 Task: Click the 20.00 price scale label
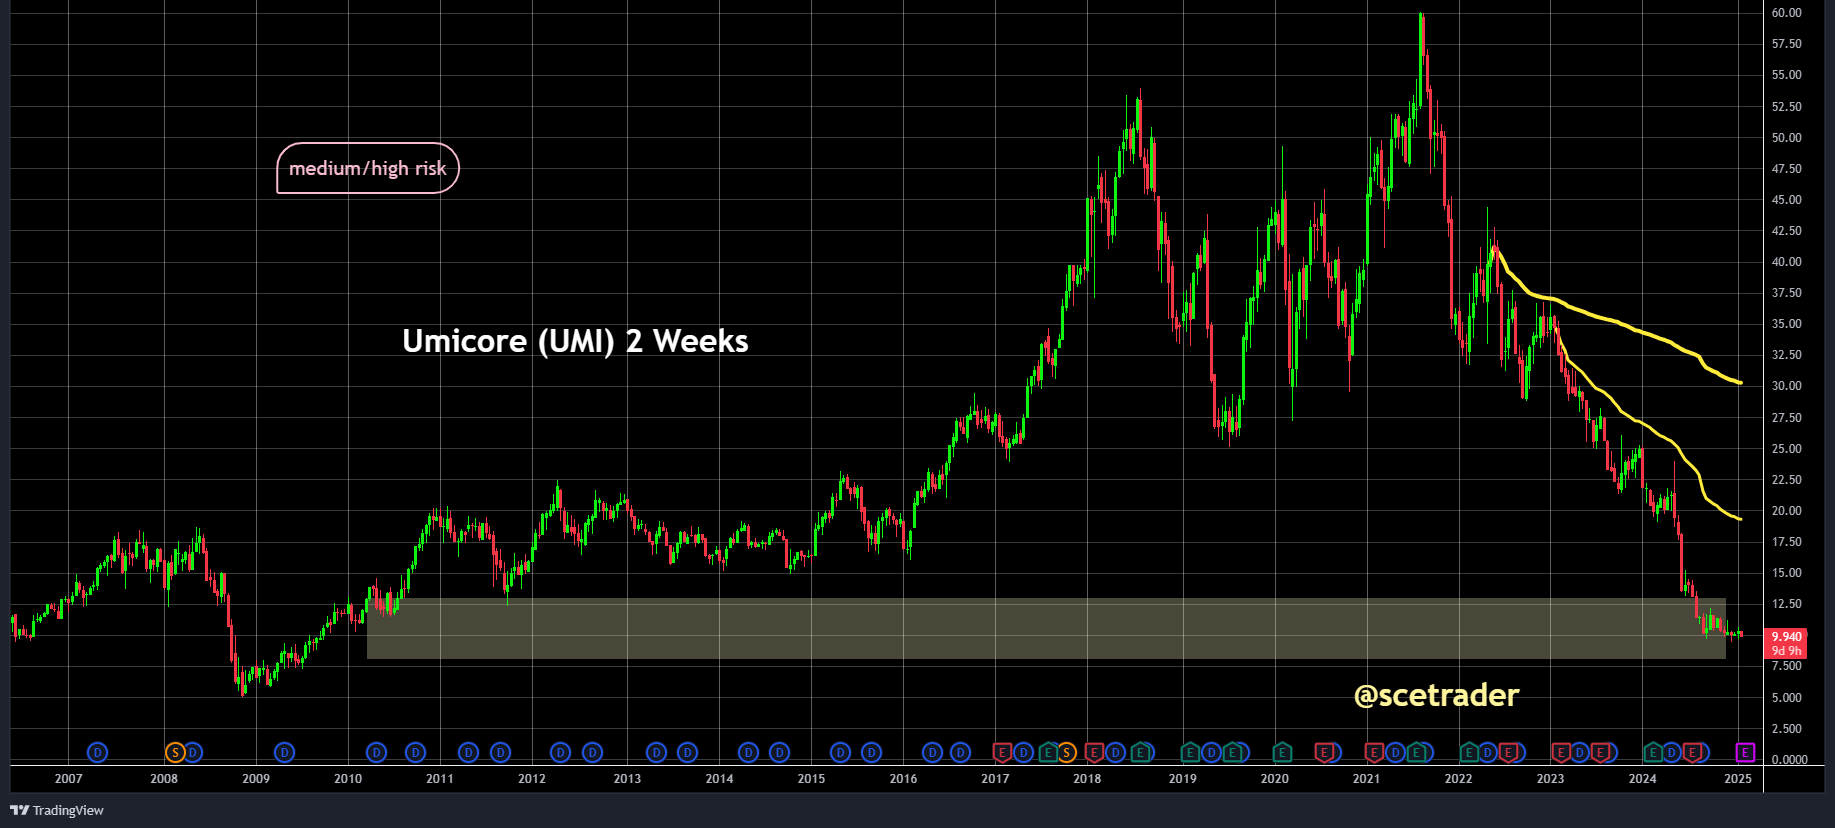tap(1786, 511)
